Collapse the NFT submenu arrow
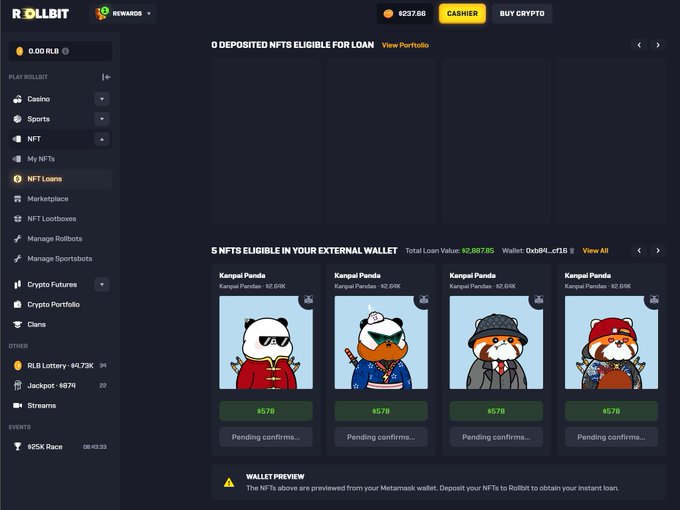 coord(102,139)
